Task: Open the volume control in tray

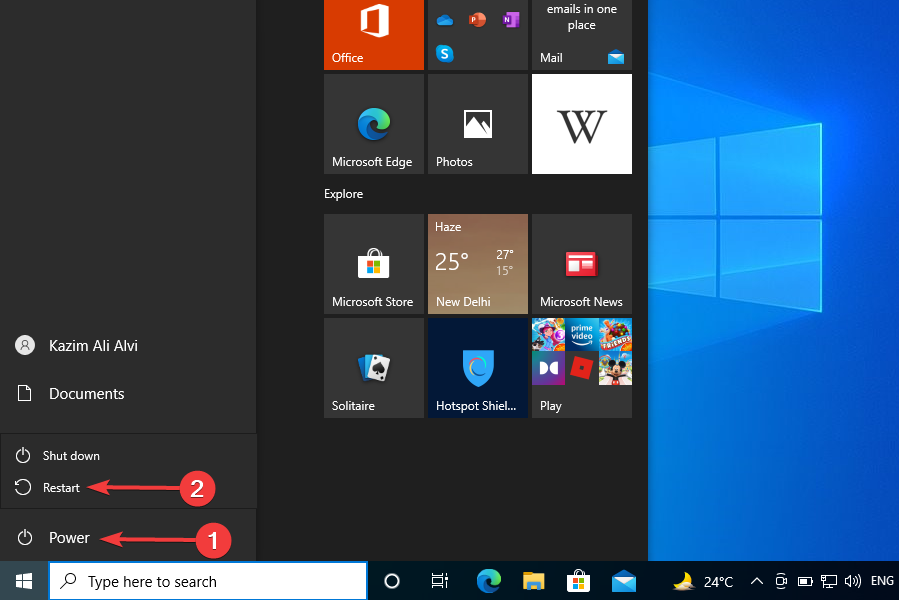Action: (x=853, y=581)
